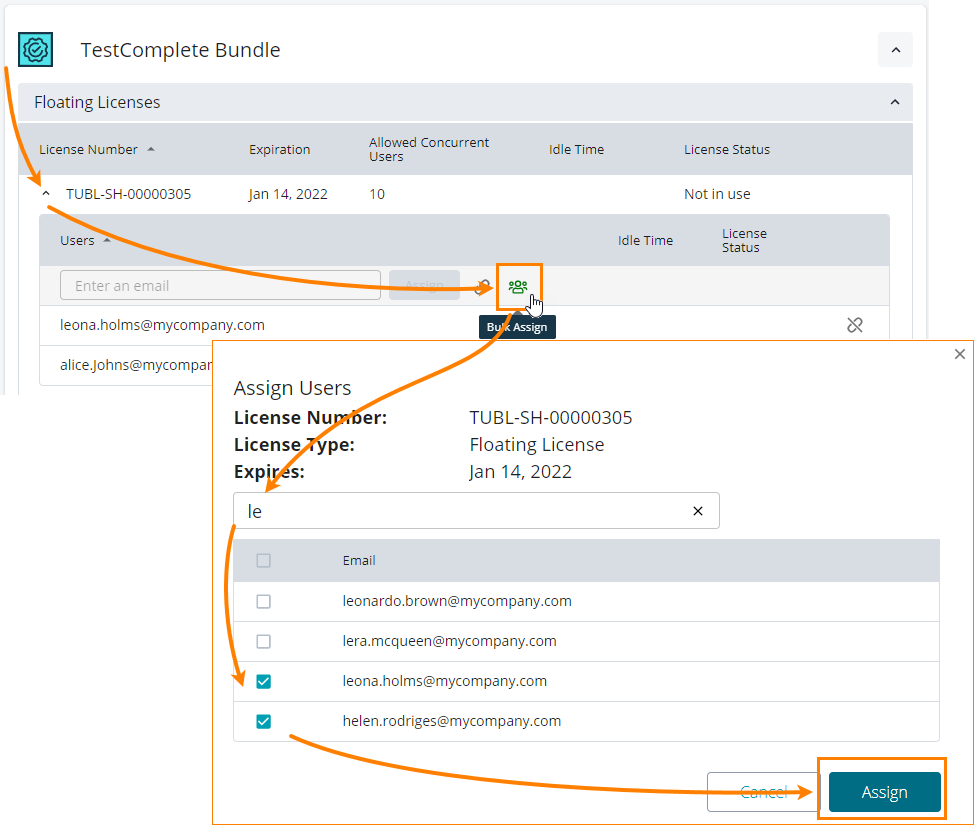Collapse the Floating Licenses panel
This screenshot has width=977, height=828.
tap(895, 102)
